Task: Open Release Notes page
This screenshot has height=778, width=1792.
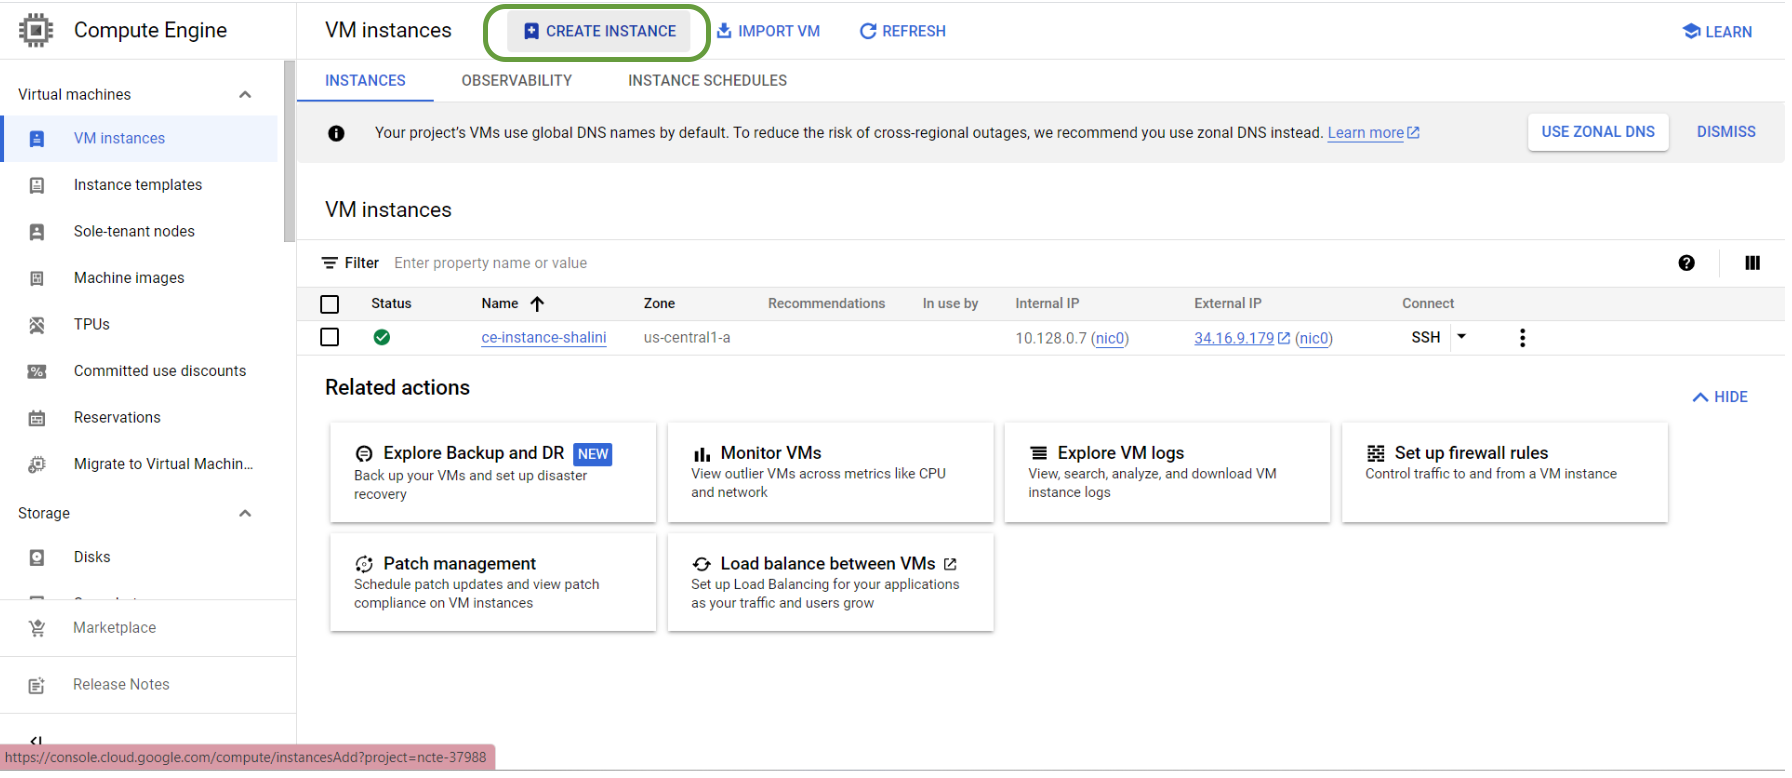Action: [121, 685]
